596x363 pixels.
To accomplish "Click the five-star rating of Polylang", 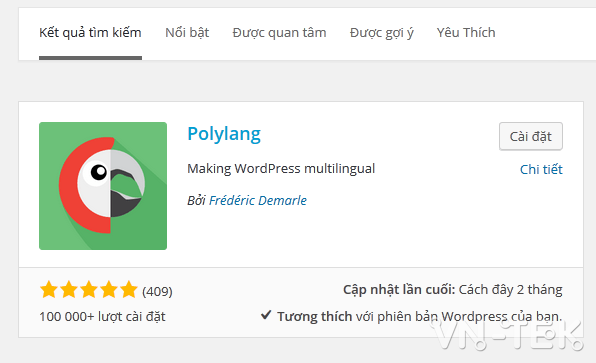I will point(89,290).
